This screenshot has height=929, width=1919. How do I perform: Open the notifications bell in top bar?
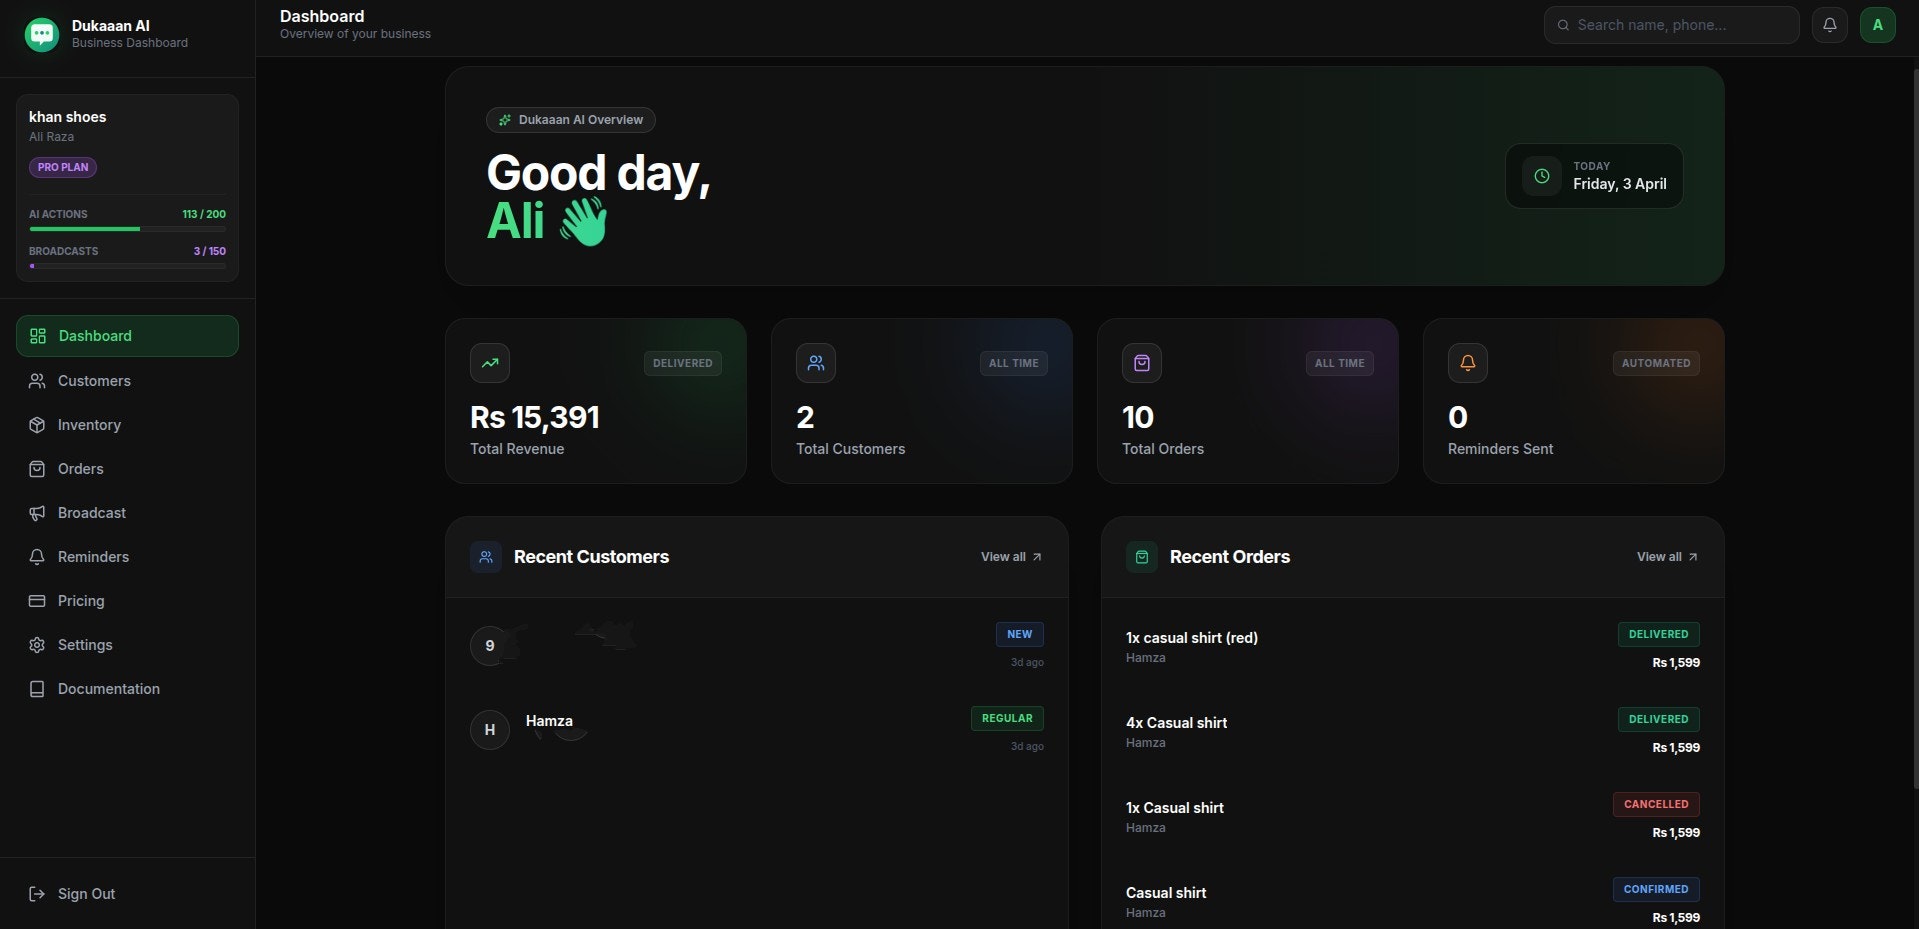tap(1829, 25)
